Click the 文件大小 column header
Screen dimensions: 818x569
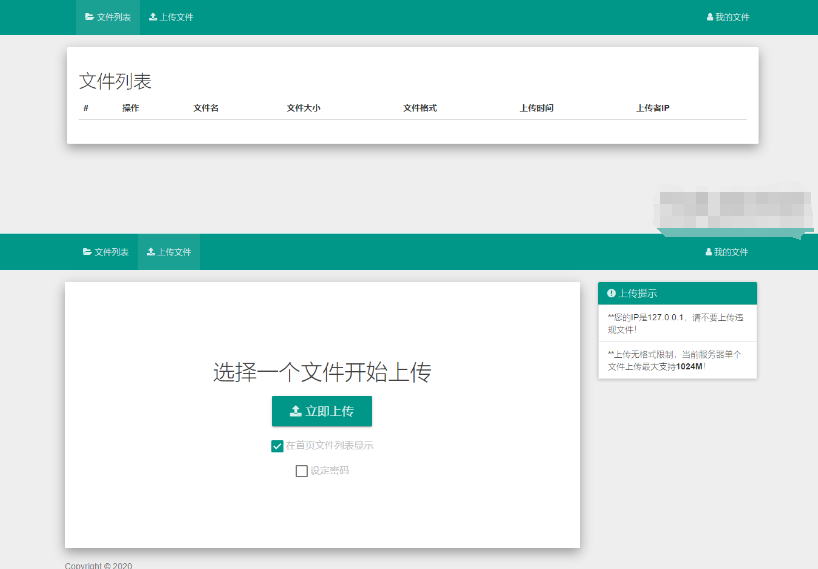303,108
